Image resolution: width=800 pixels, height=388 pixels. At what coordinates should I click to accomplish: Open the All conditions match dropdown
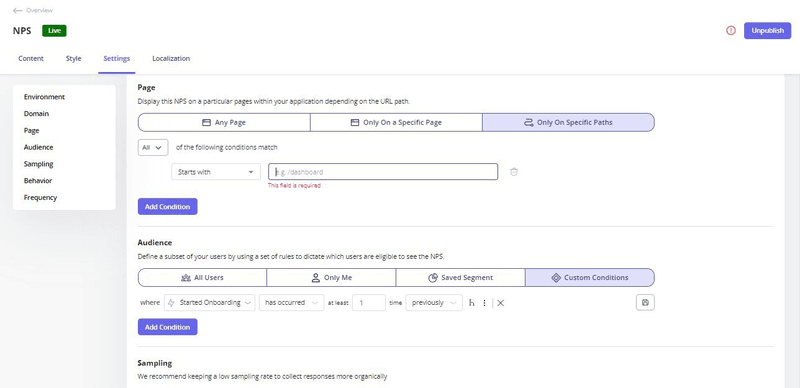pyautogui.click(x=153, y=148)
